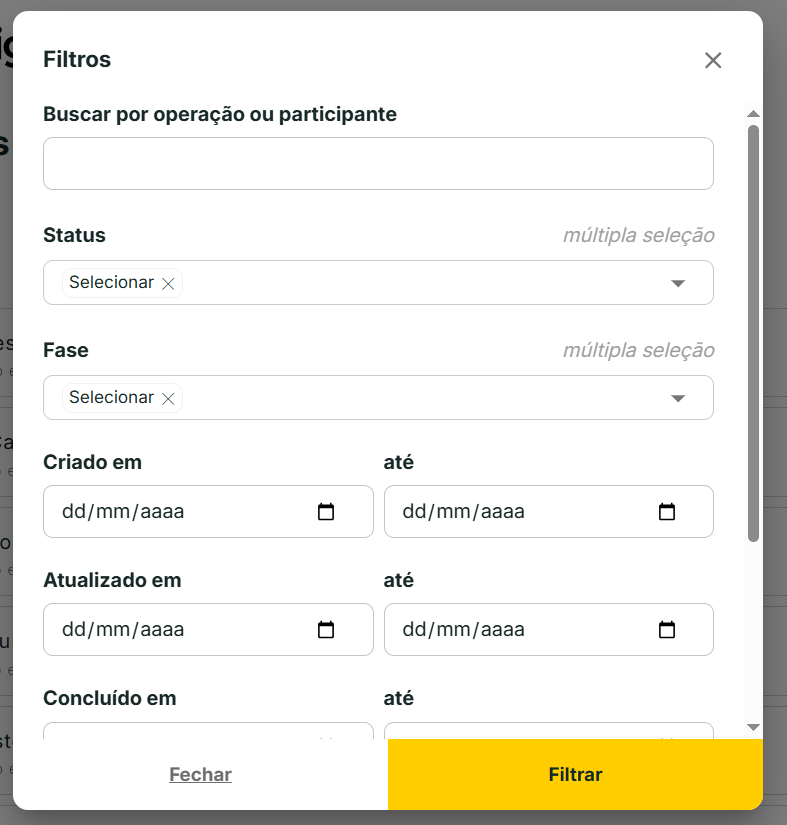The height and width of the screenshot is (825, 787).
Task: Click the Fechar link
Action: tap(200, 775)
